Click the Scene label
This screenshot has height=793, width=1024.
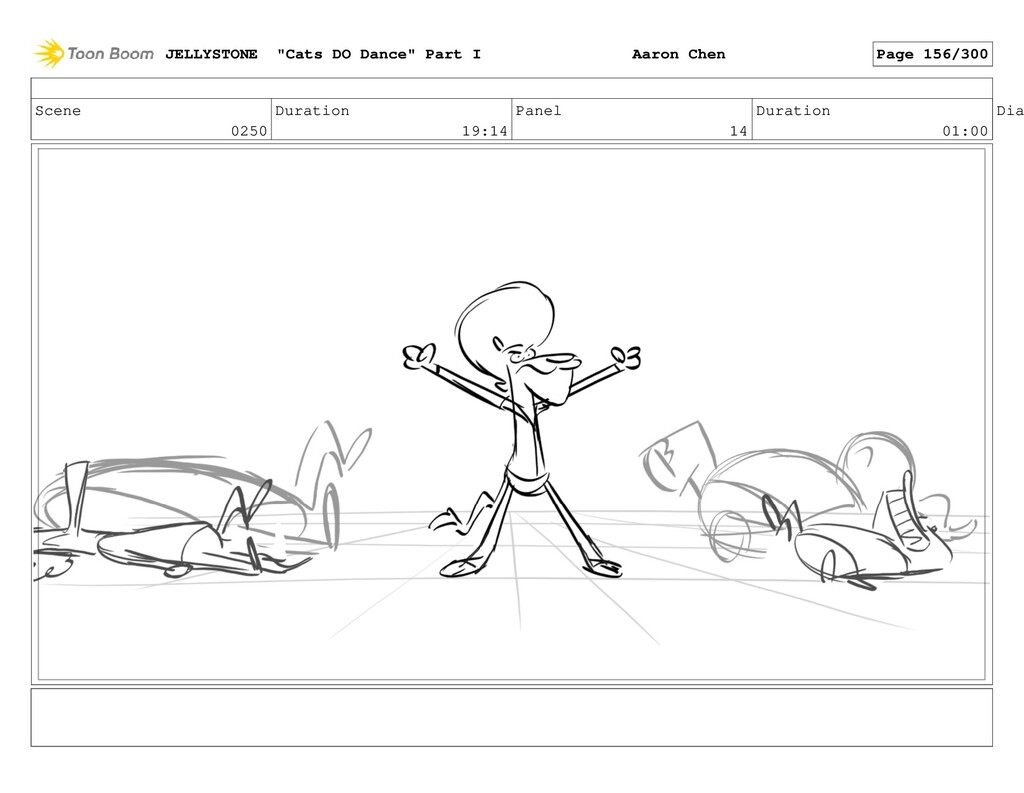pos(58,110)
